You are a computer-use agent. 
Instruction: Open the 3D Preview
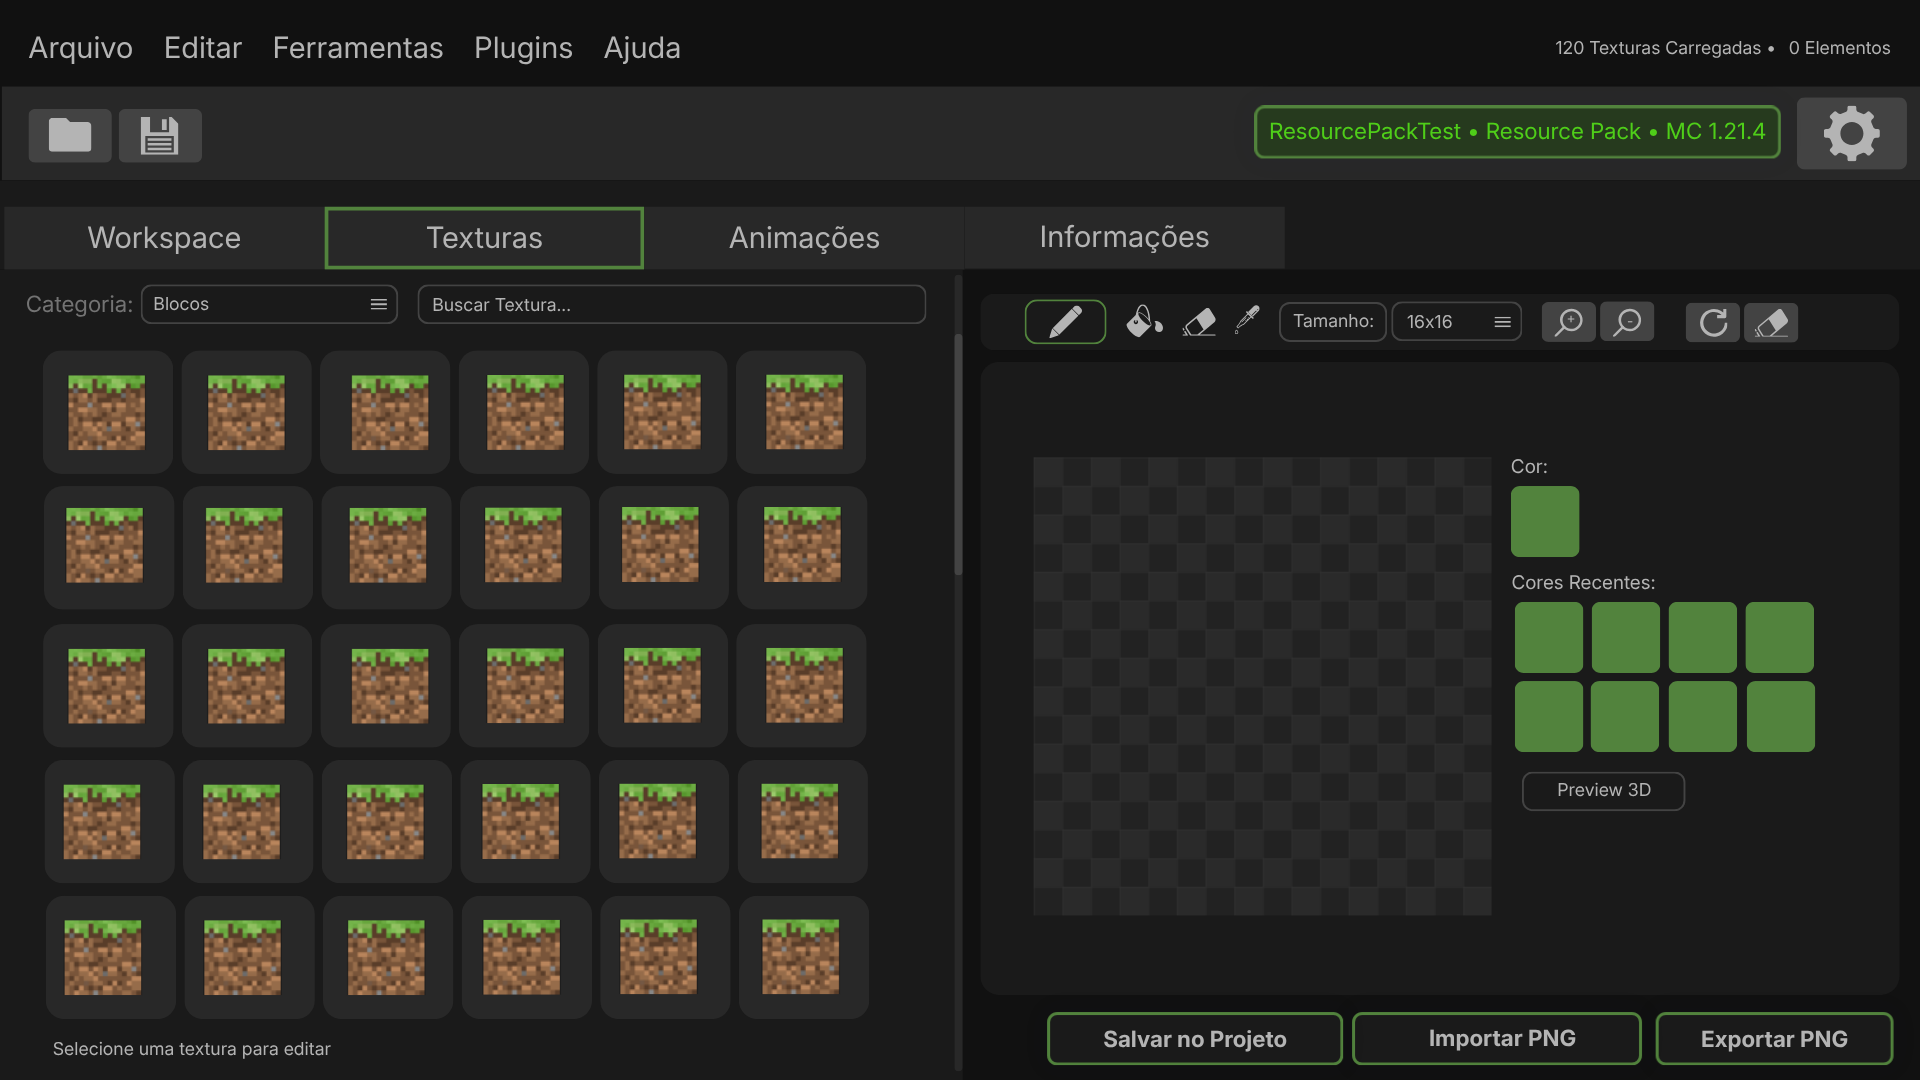click(x=1602, y=790)
